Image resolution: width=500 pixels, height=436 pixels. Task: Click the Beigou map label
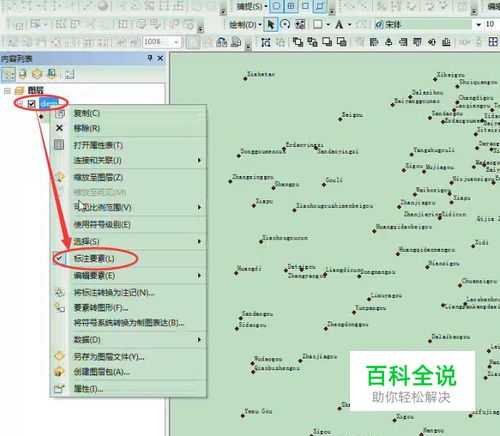point(352,115)
